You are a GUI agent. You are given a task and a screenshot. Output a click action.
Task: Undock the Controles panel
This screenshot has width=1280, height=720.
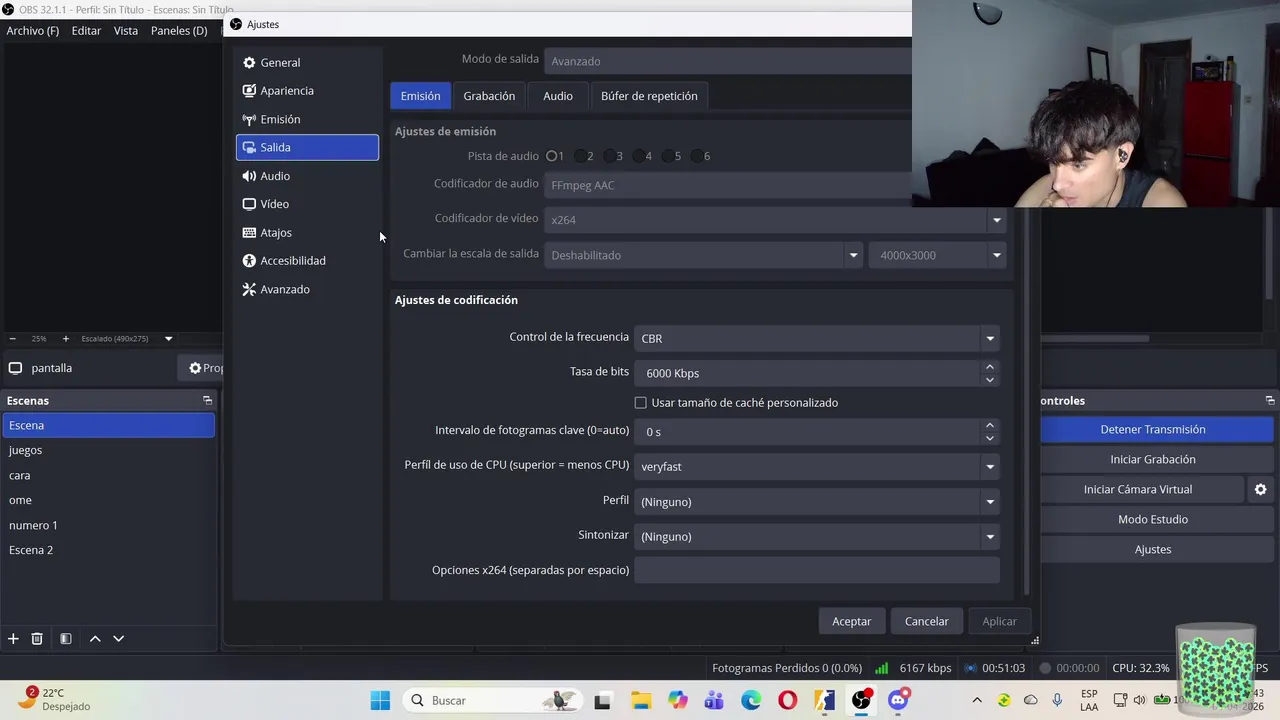click(x=1270, y=400)
